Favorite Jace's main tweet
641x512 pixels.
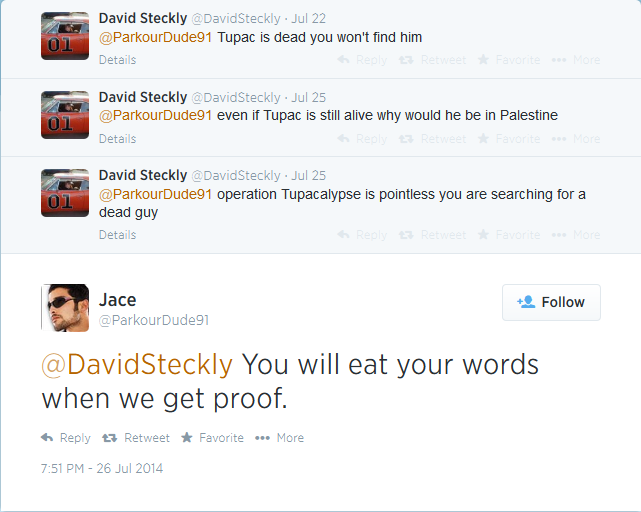(212, 438)
